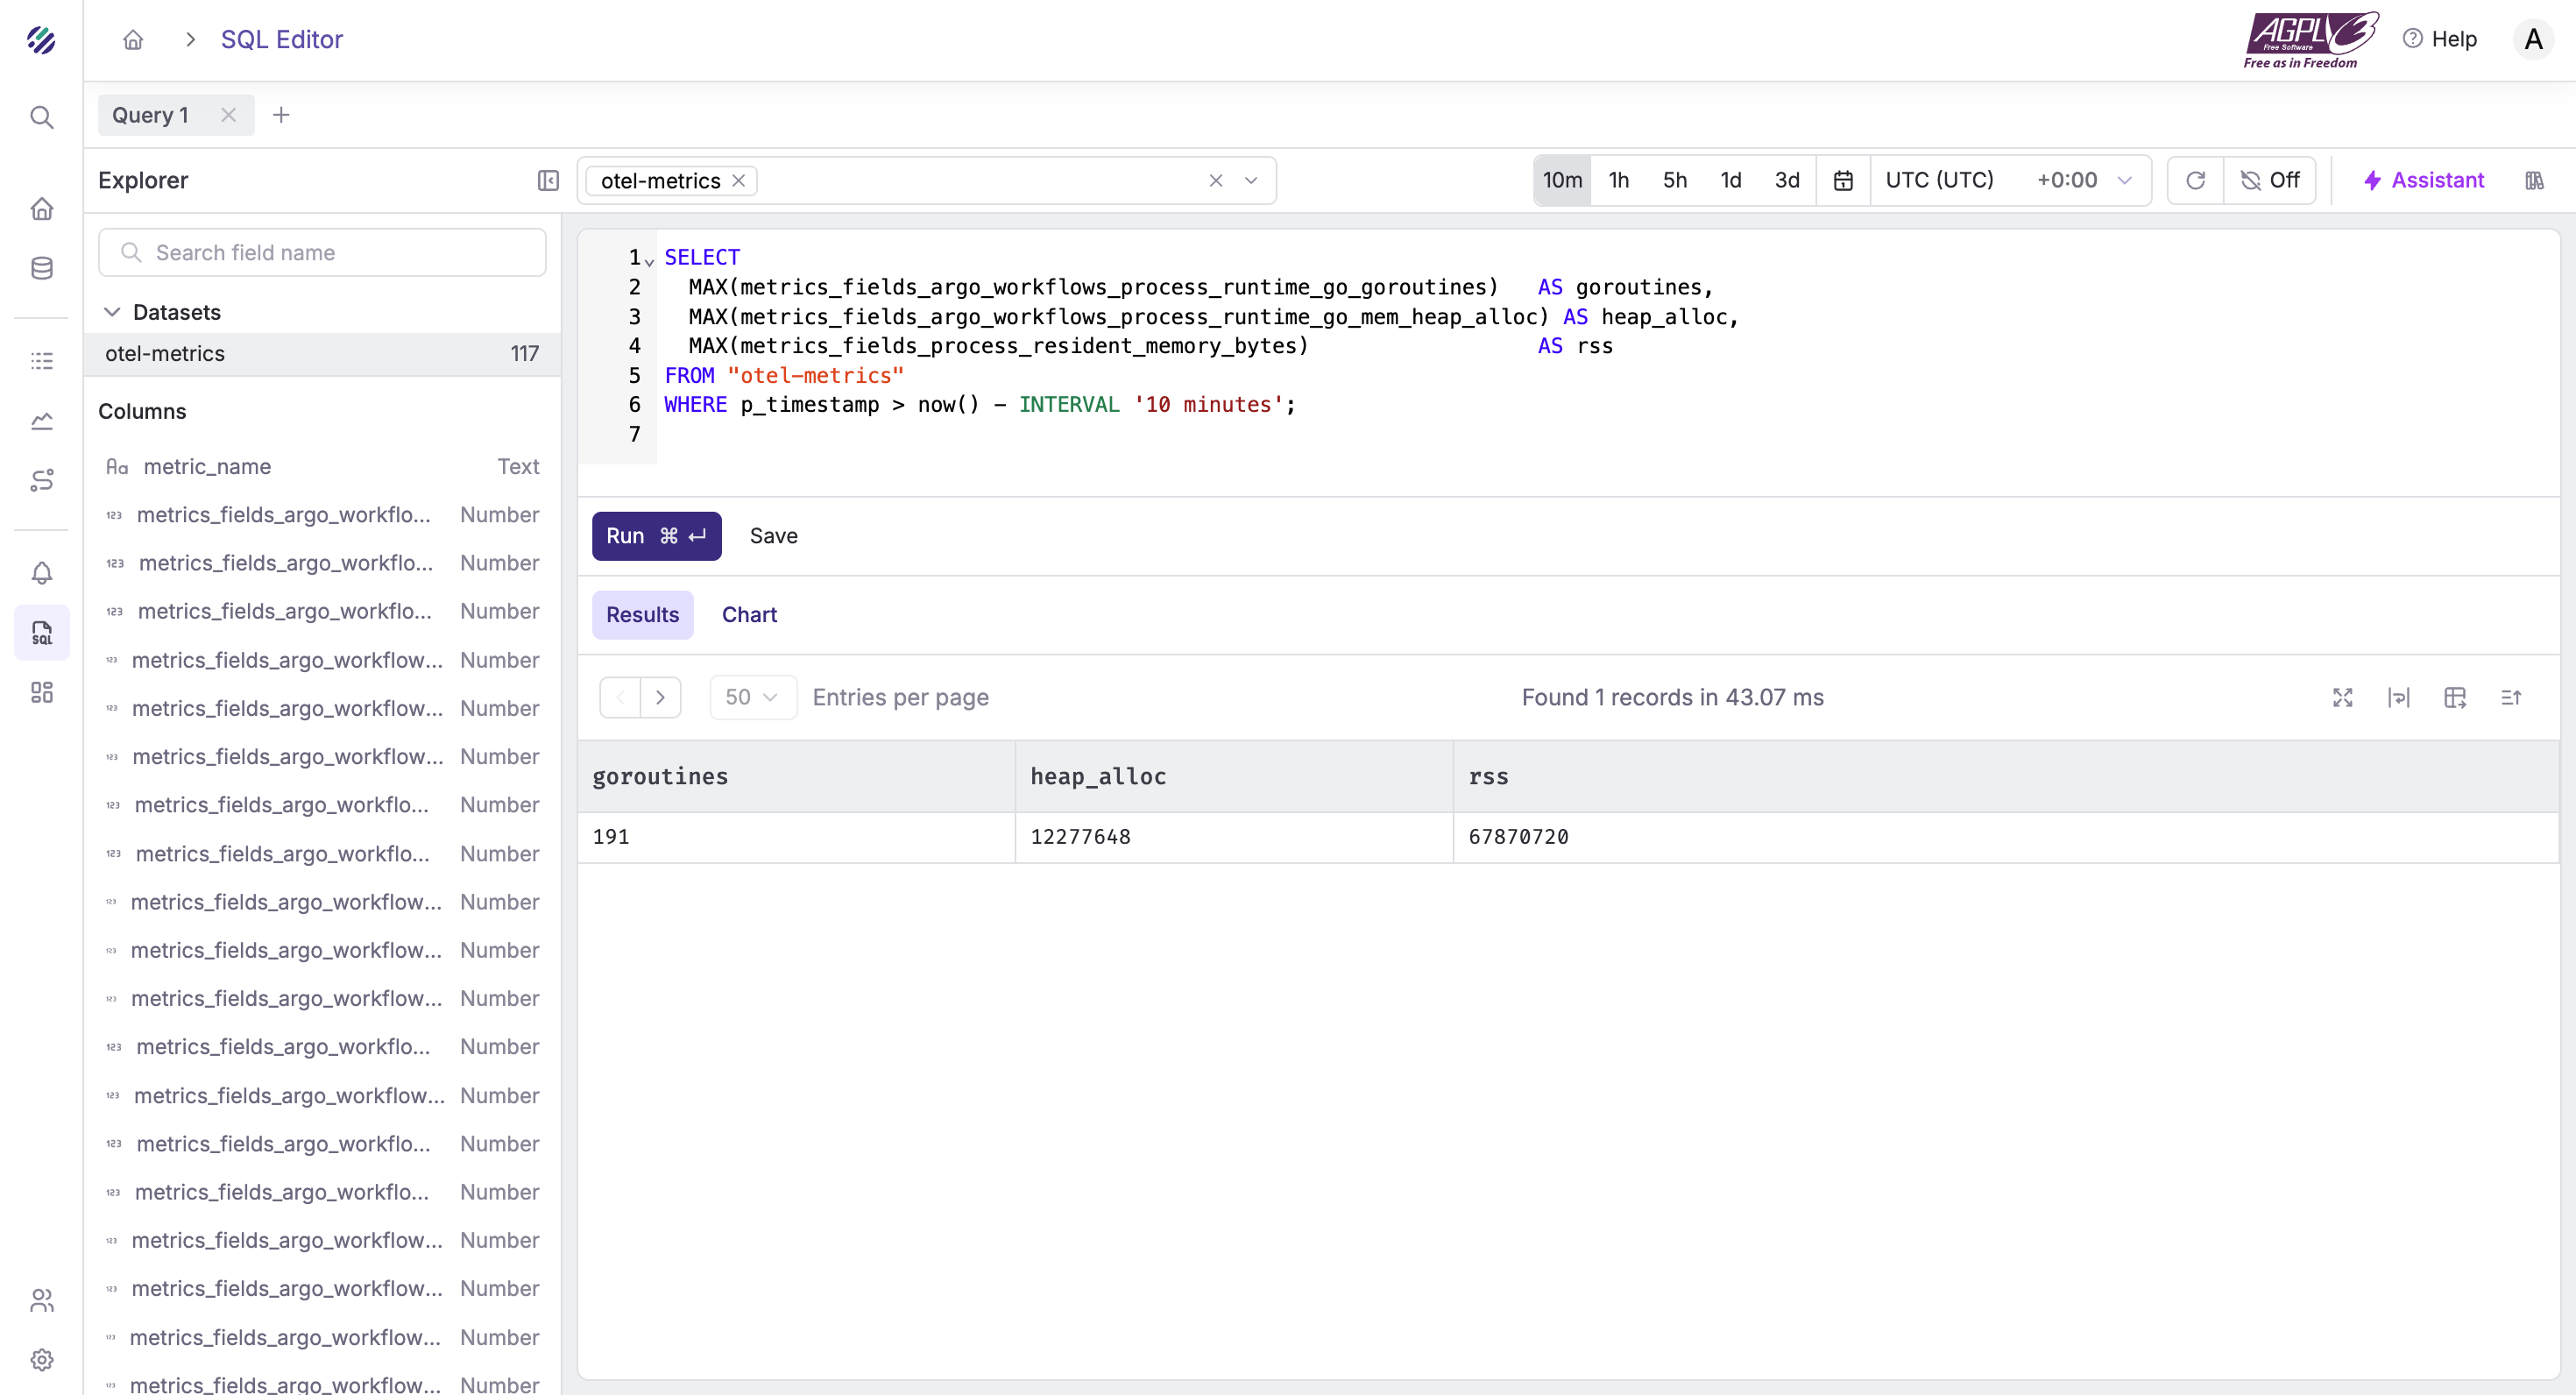Screen dimensions: 2576x1395
Task: Click the Save button
Action: [x=773, y=536]
